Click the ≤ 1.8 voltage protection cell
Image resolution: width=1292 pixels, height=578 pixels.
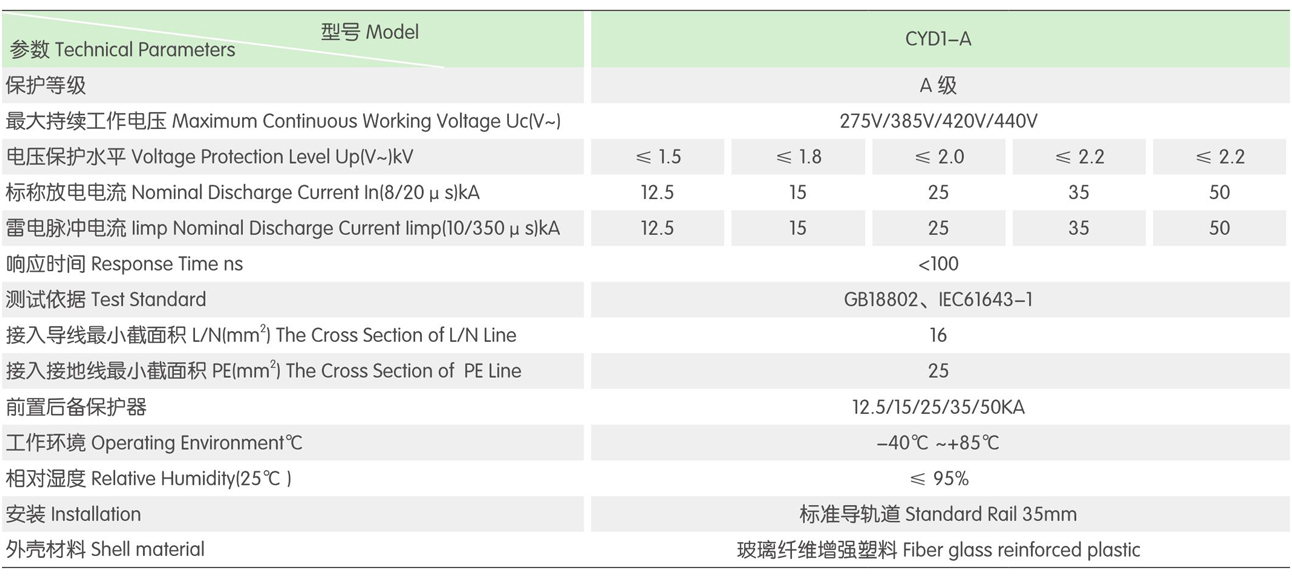797,157
